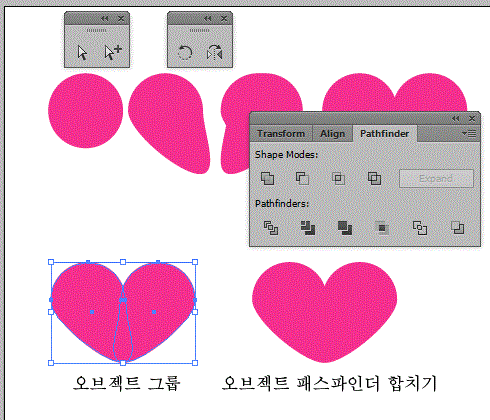
Task: Click the Trim pathfinder icon
Action: pos(308,228)
